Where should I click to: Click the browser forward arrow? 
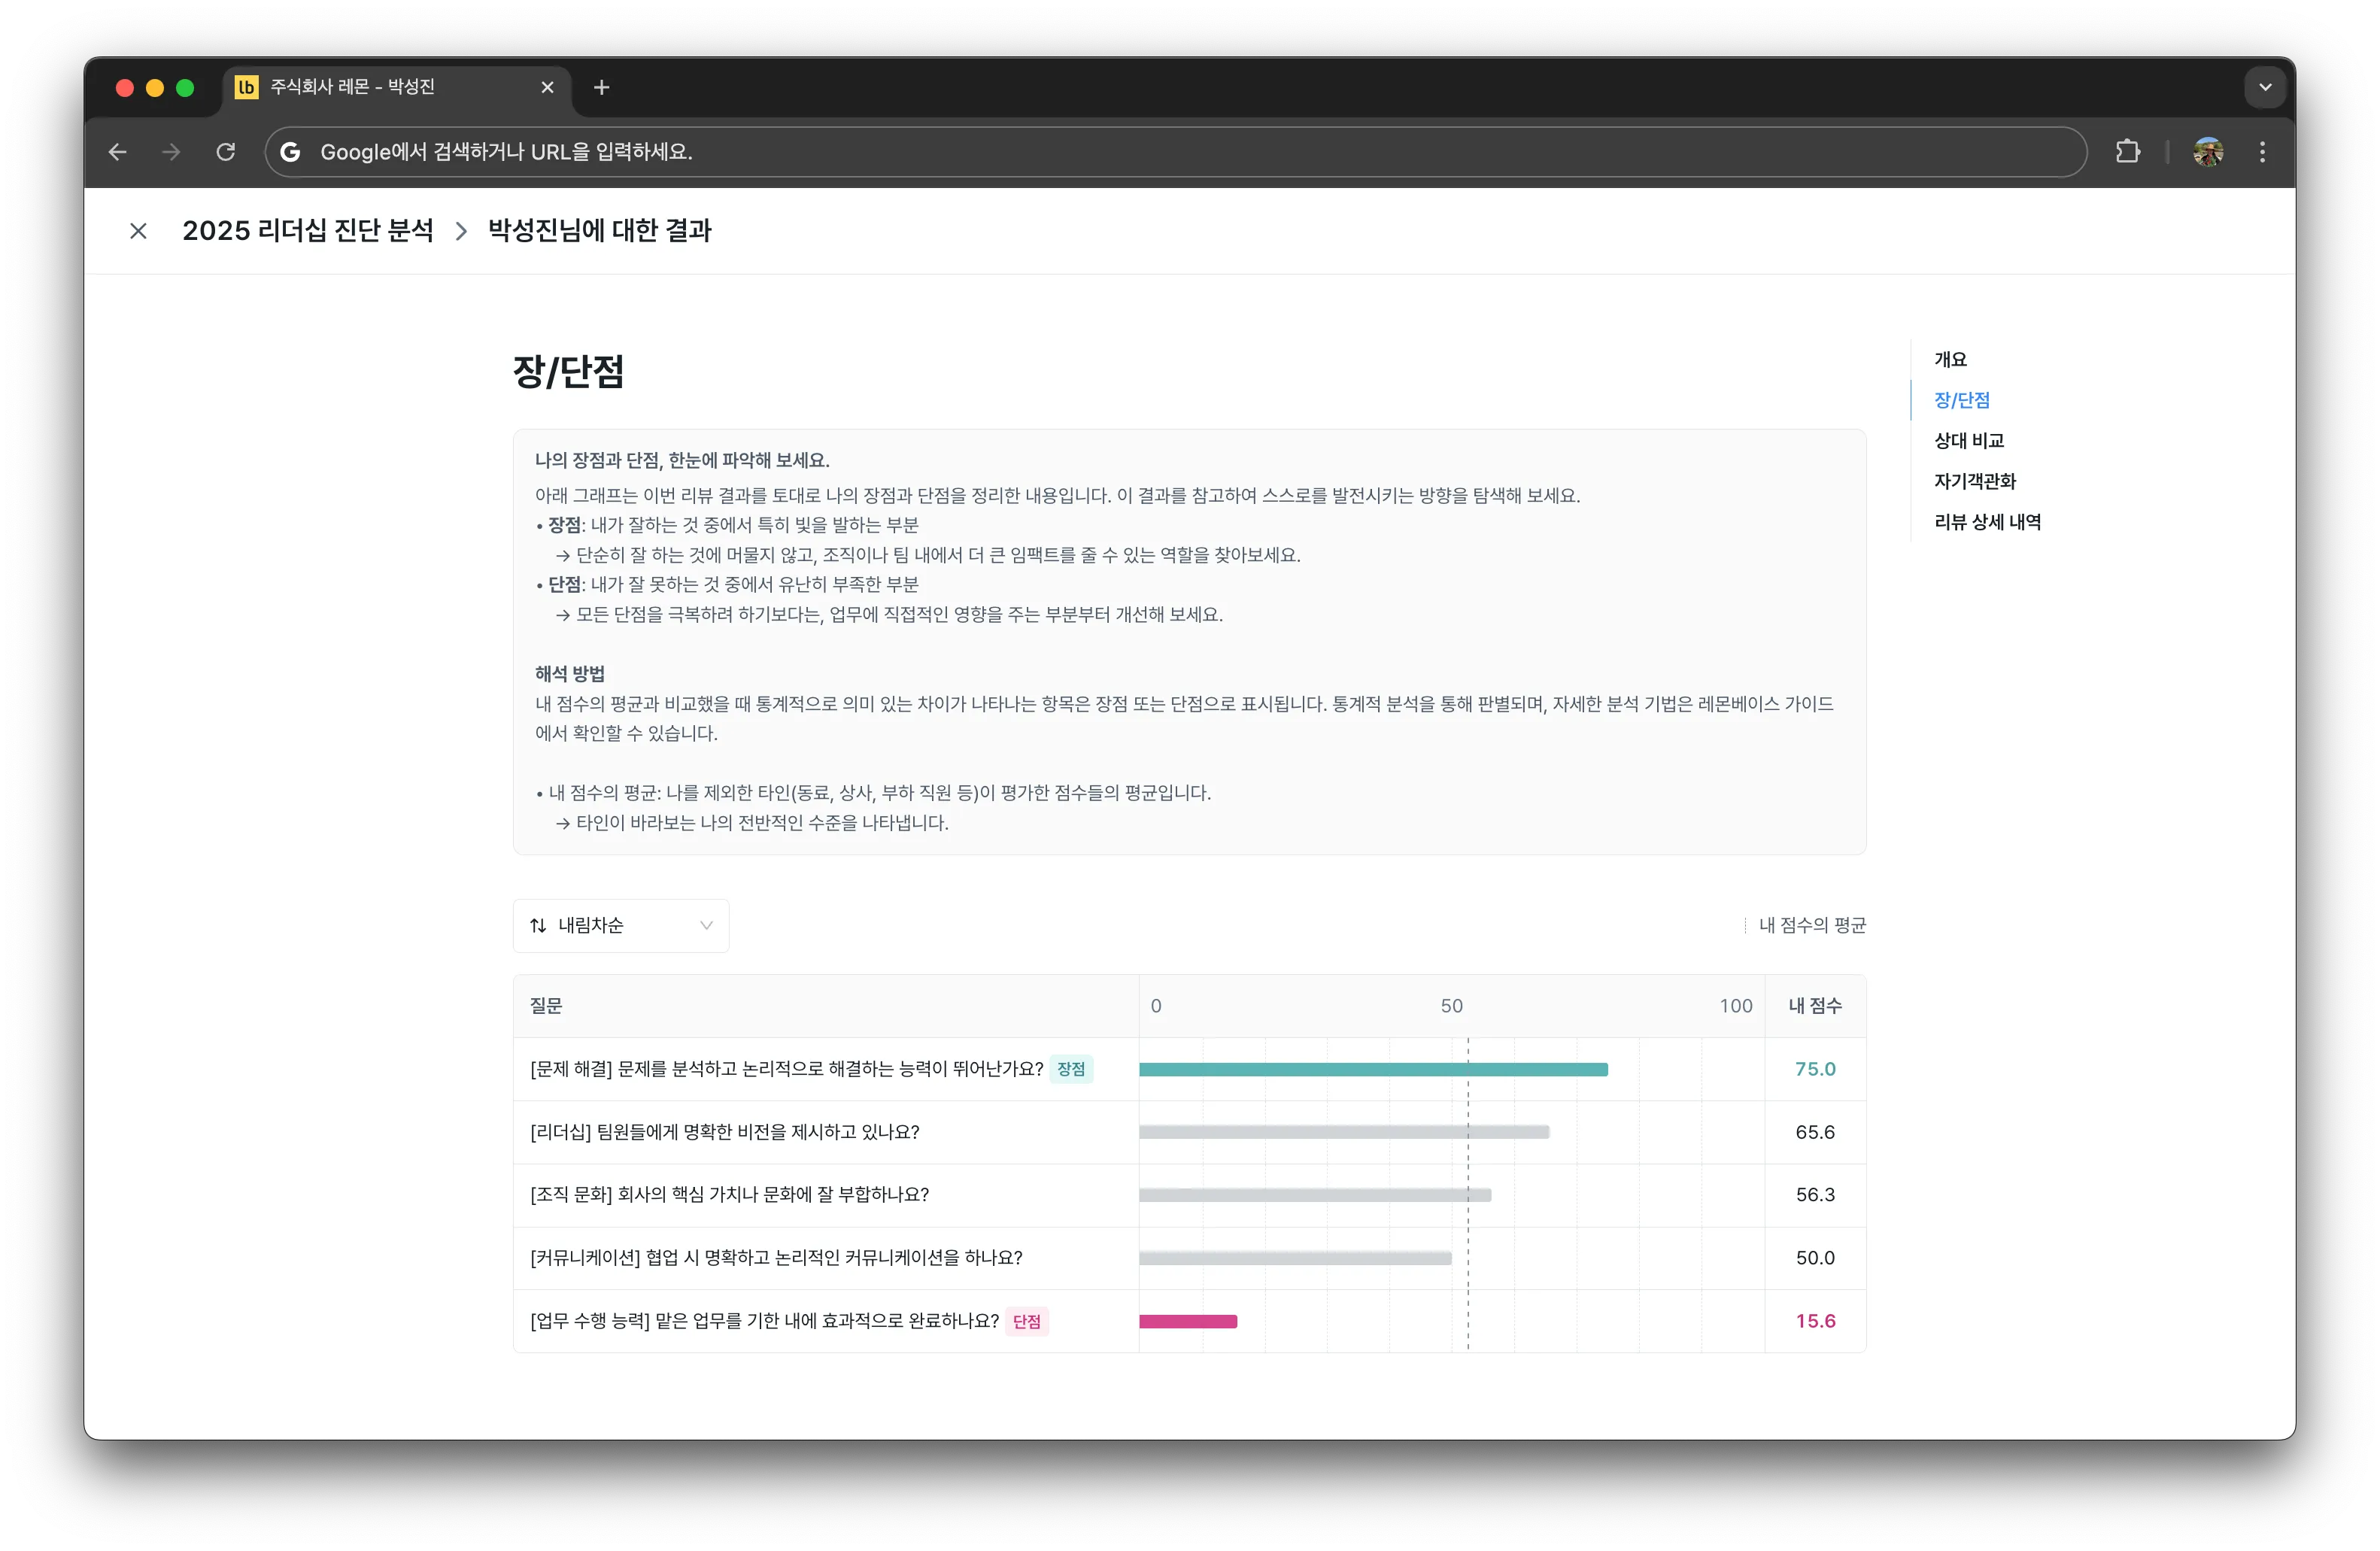pyautogui.click(x=172, y=152)
